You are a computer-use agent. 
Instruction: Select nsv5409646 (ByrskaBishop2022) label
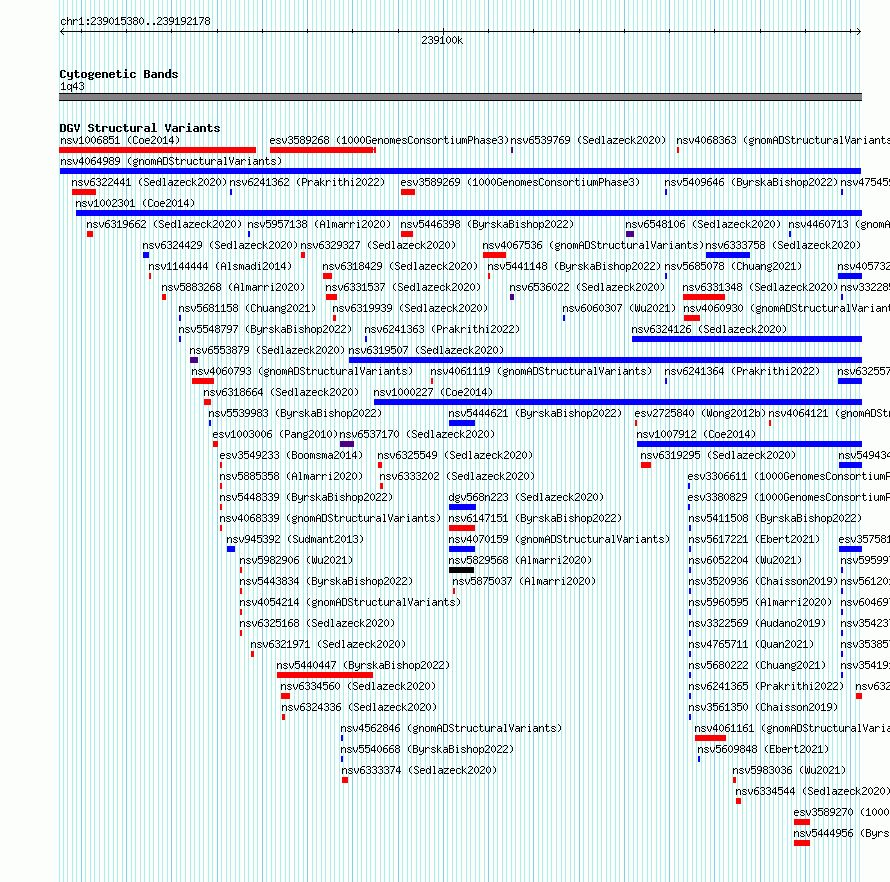click(751, 182)
